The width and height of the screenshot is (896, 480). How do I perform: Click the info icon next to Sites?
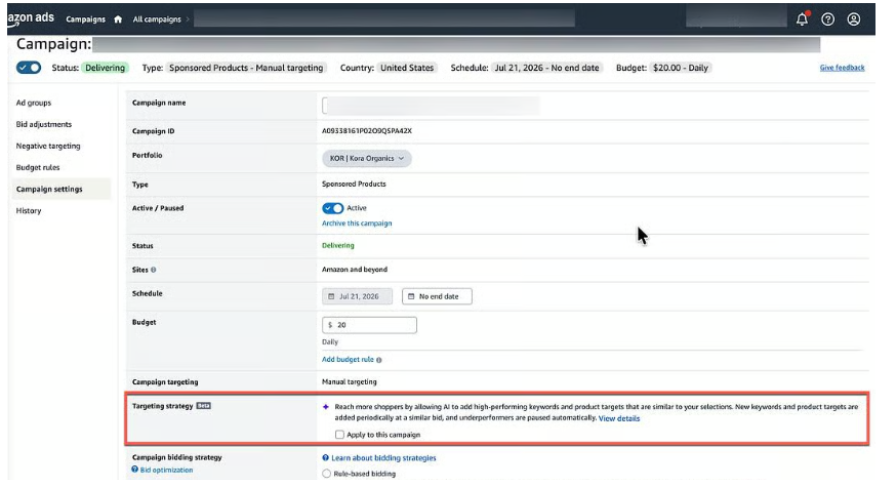(153, 270)
